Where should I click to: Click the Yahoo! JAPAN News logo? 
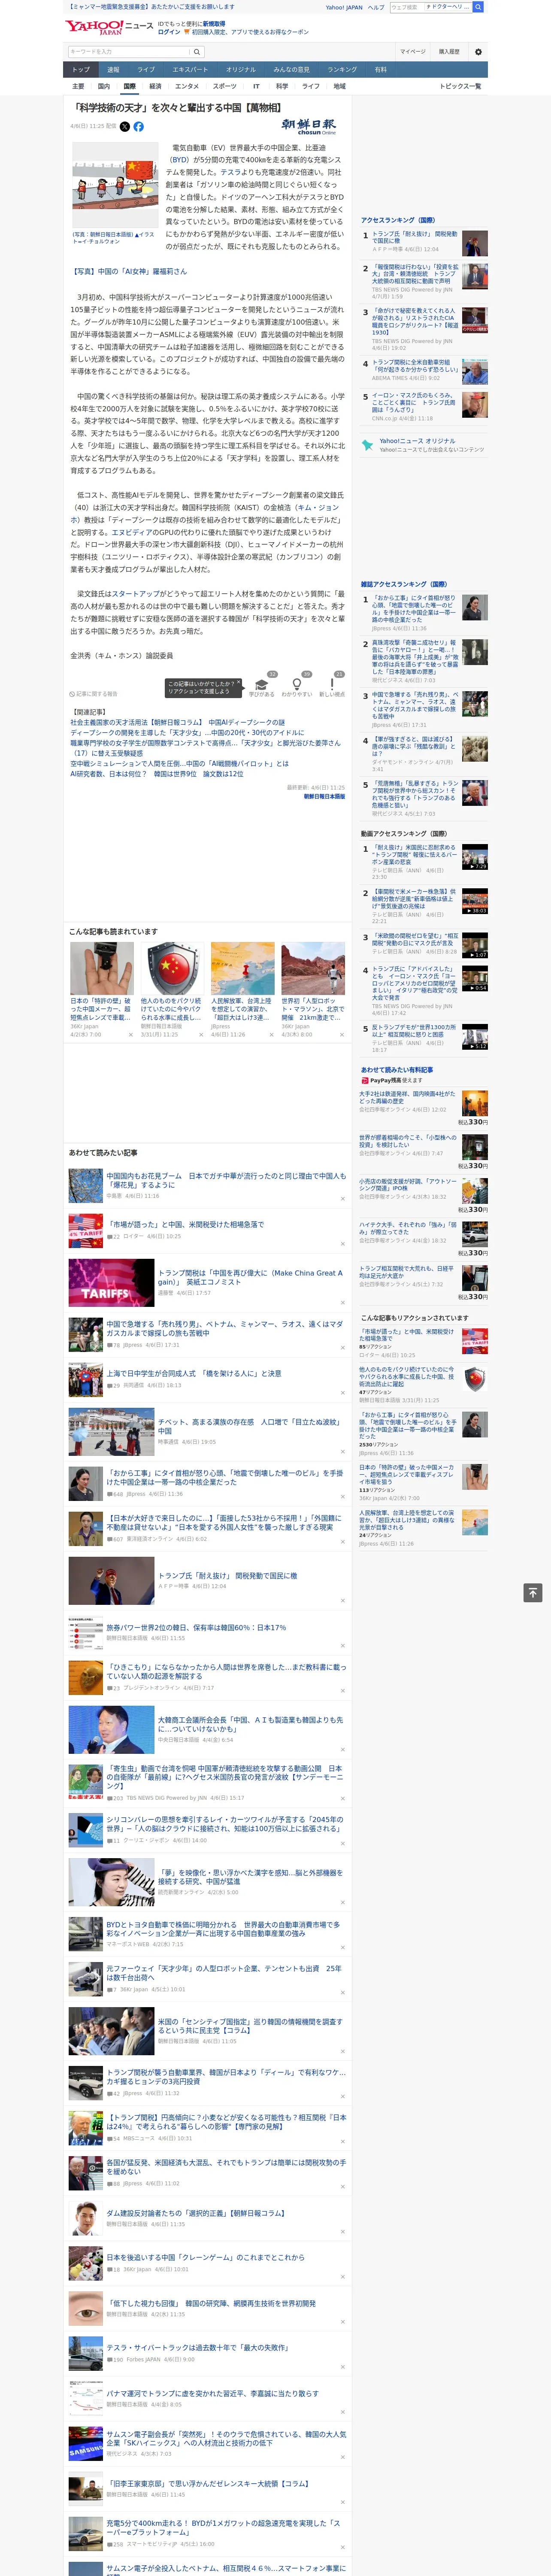[109, 27]
